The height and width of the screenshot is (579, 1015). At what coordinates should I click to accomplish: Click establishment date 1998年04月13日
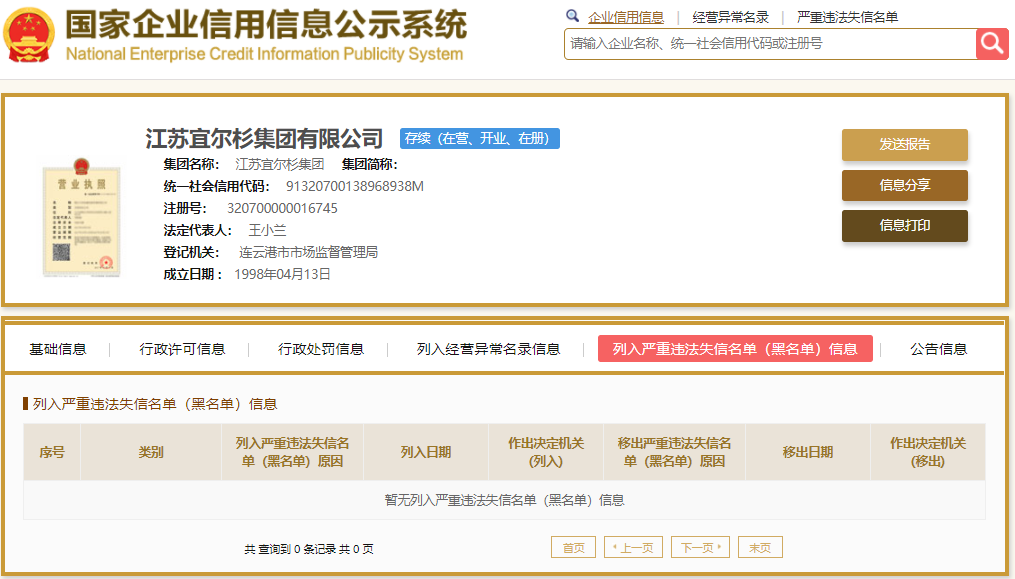pos(282,275)
